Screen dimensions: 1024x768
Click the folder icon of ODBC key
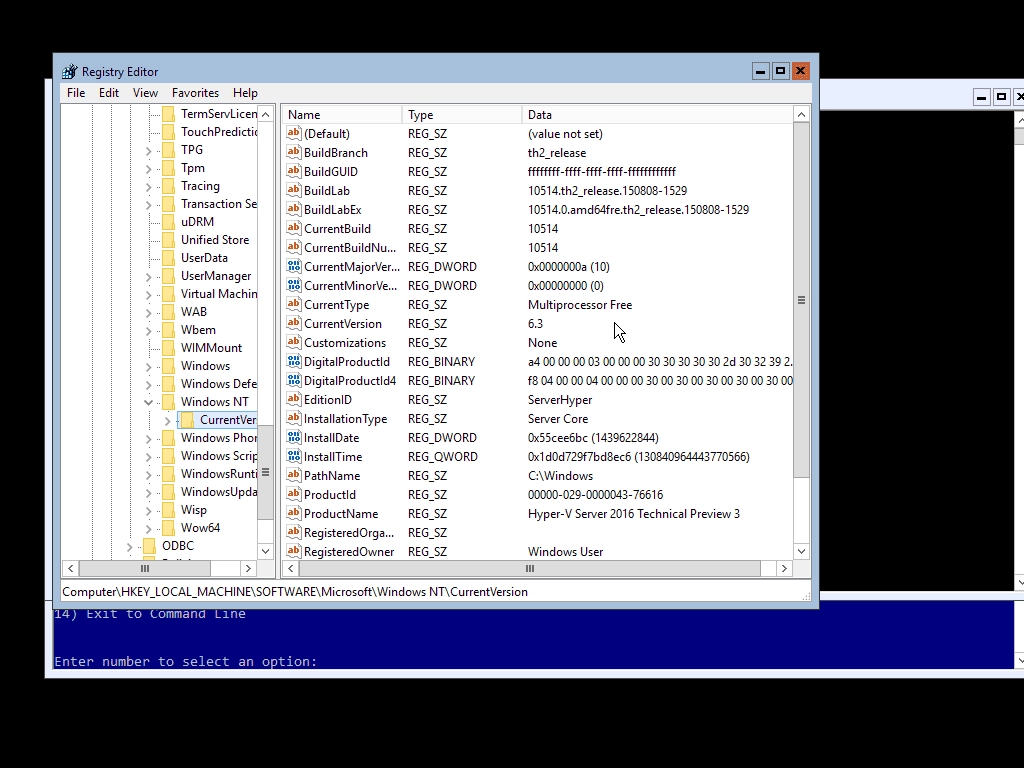click(x=150, y=545)
